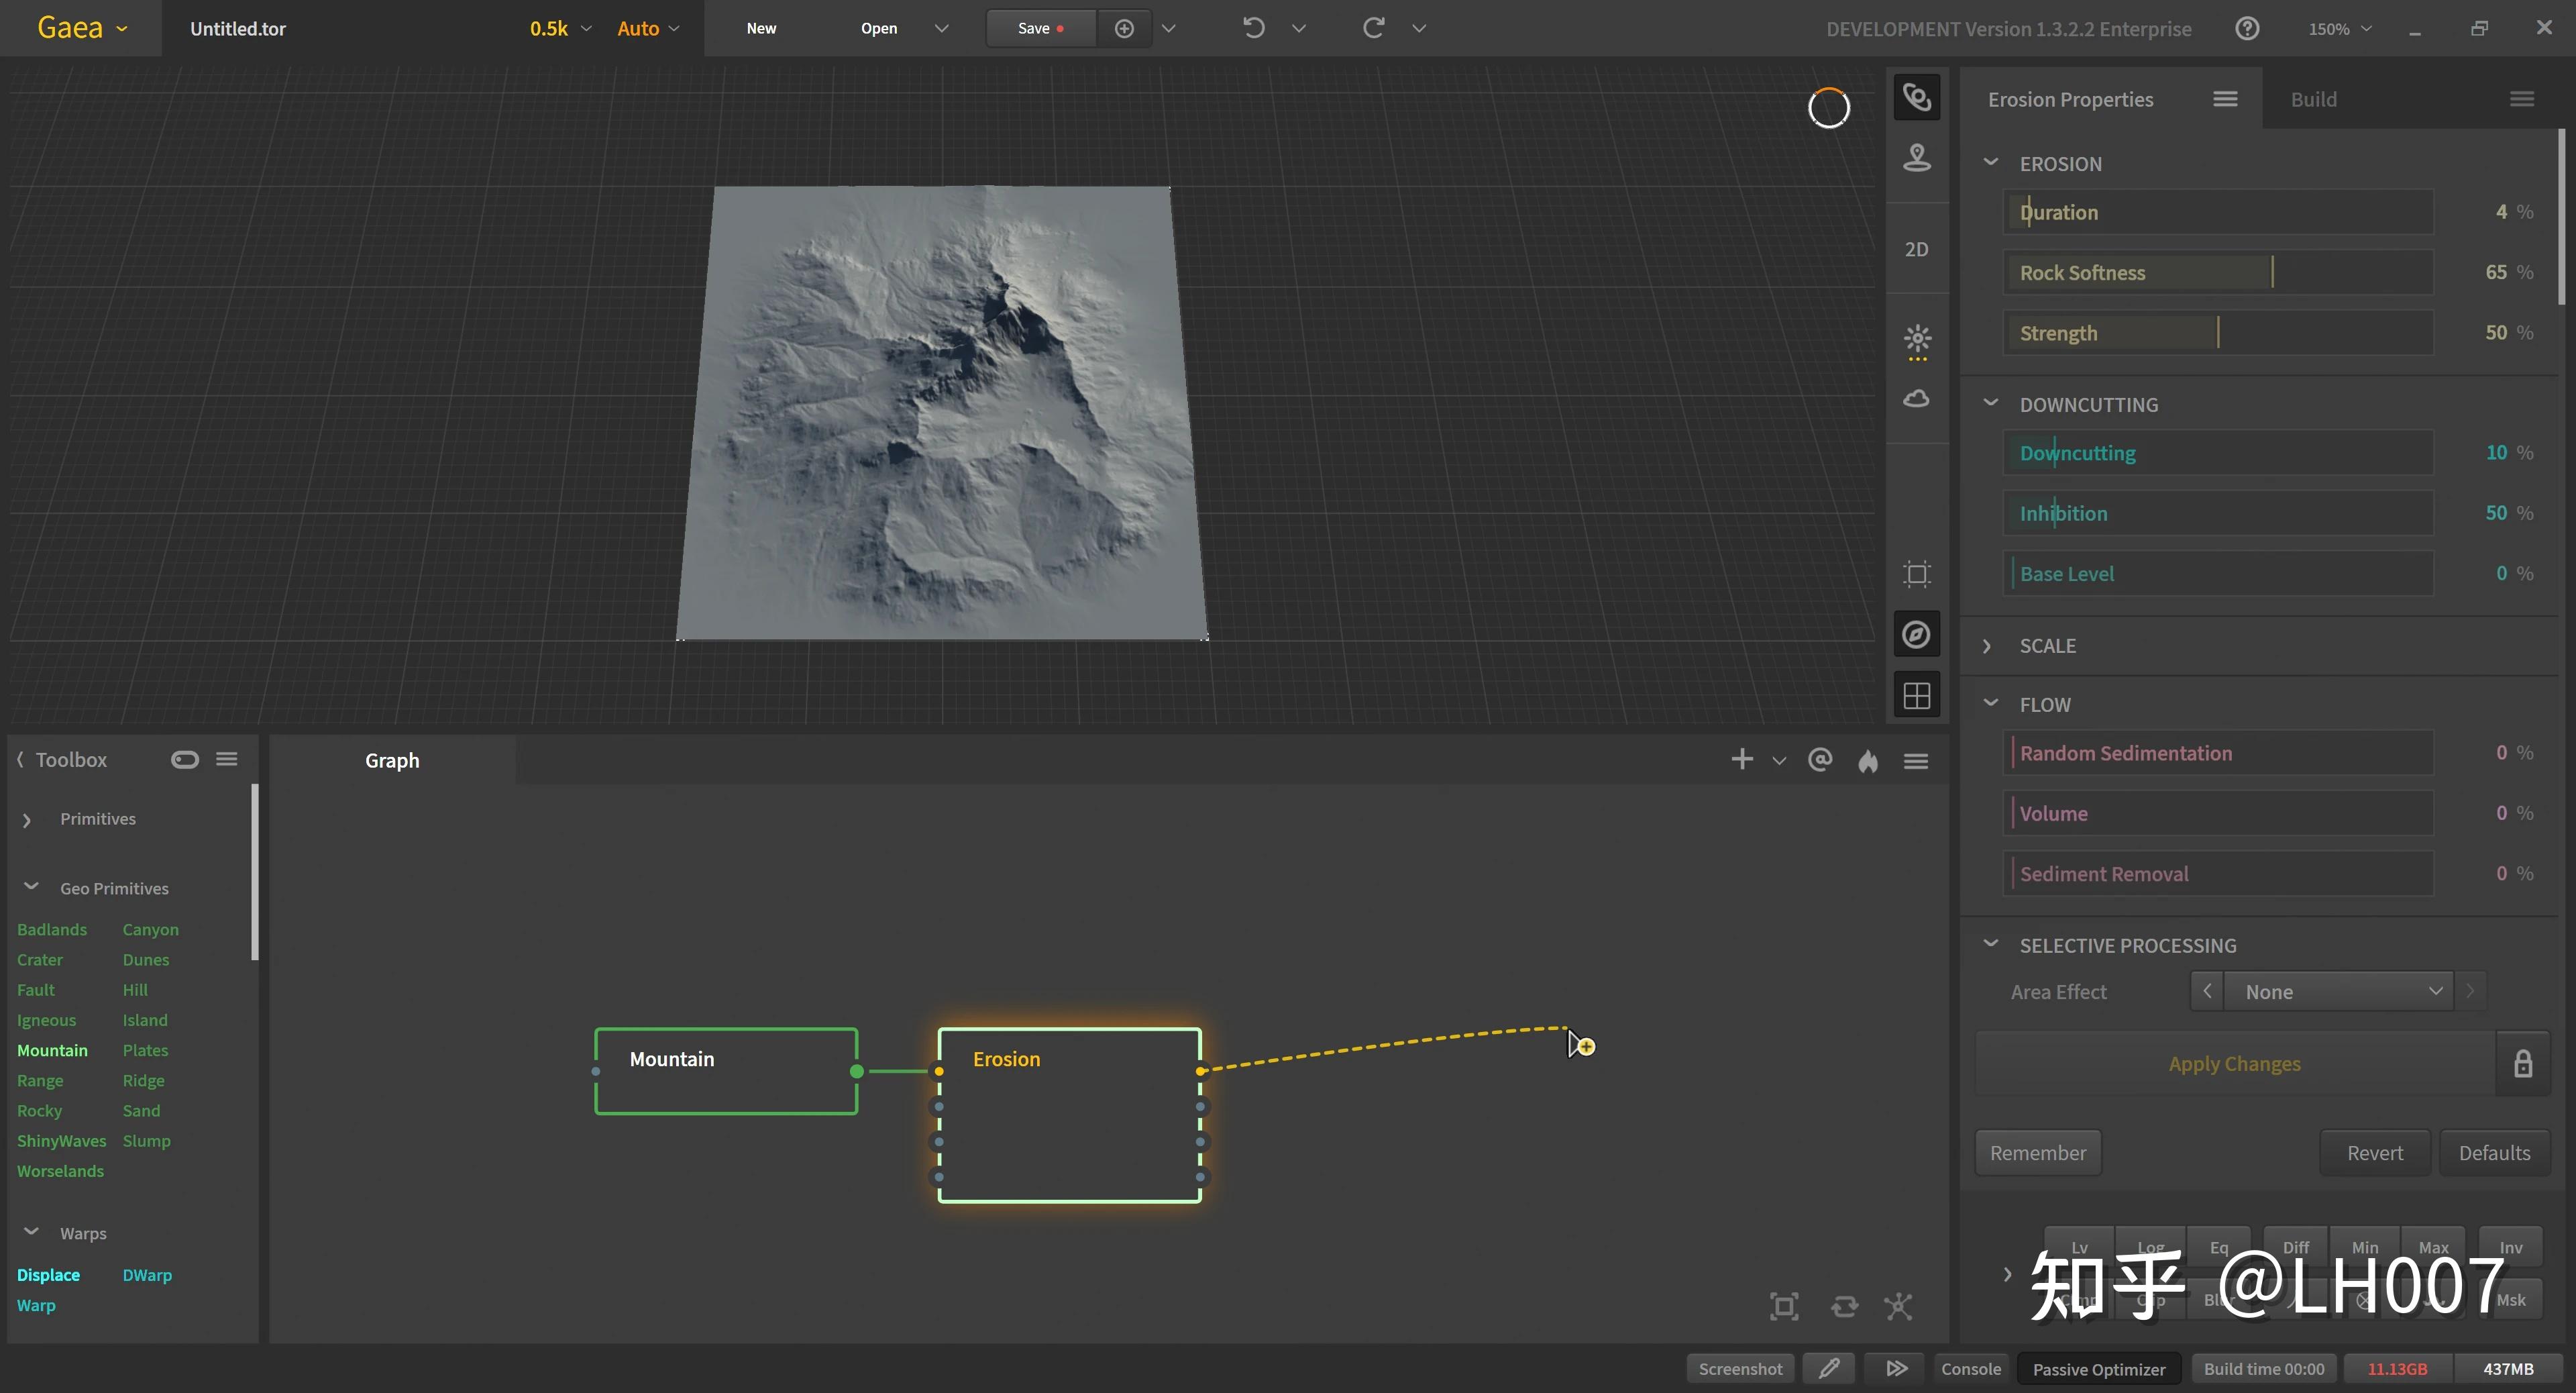Image resolution: width=2576 pixels, height=1393 pixels.
Task: Click the undo arrow icon
Action: point(1253,28)
